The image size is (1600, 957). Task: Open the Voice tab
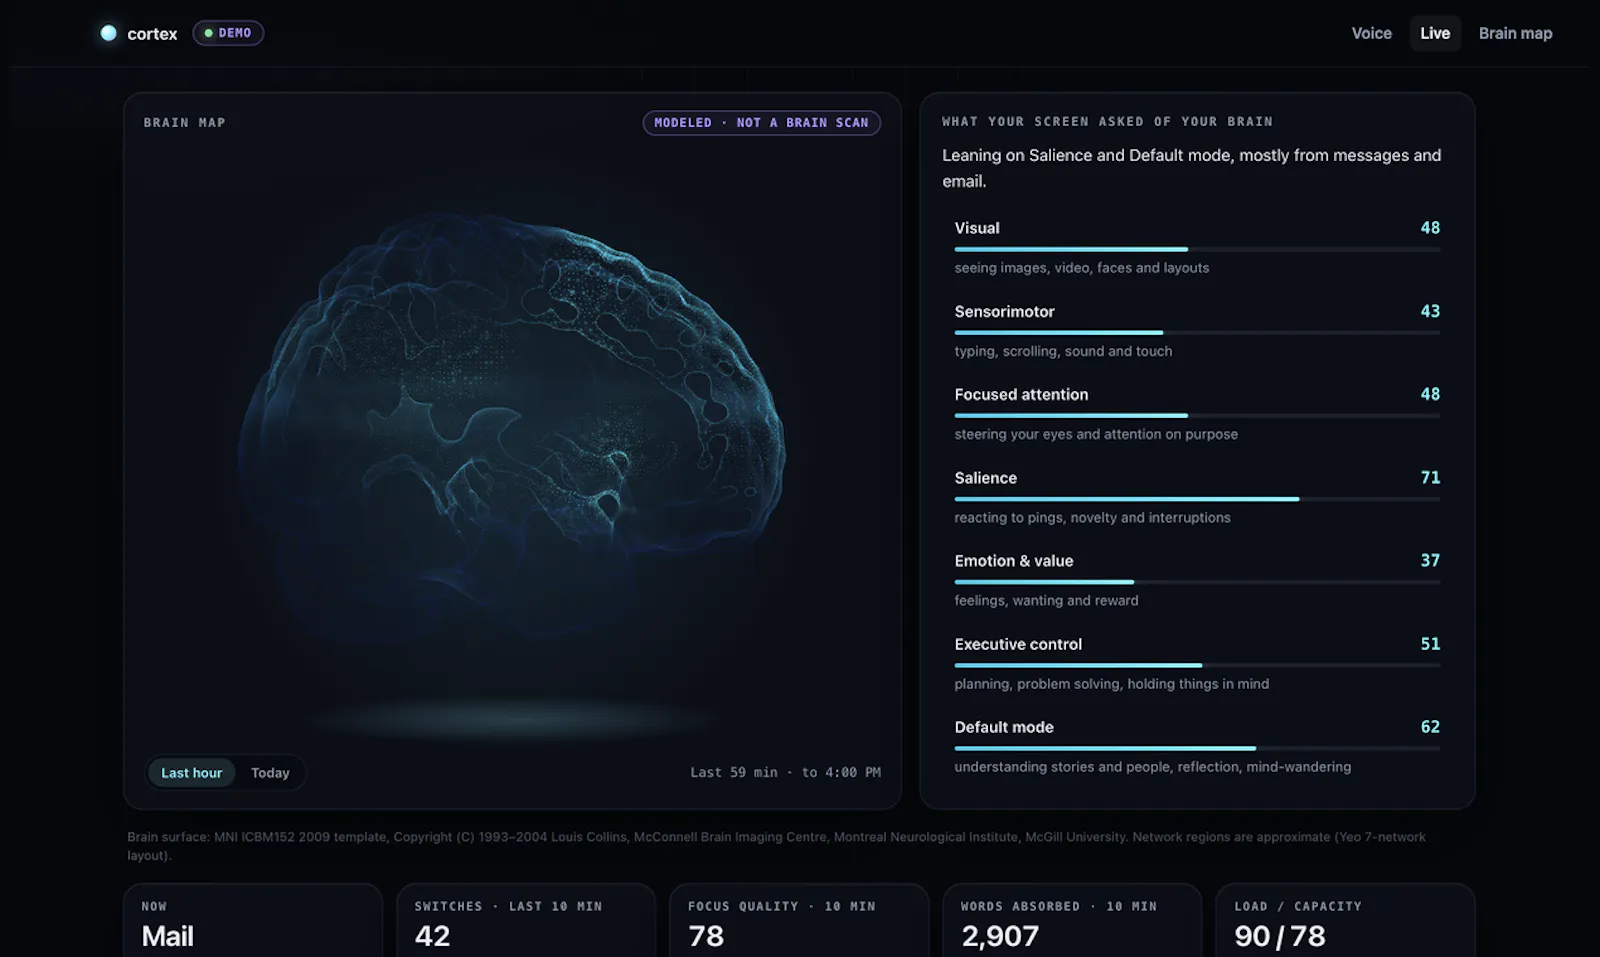[x=1371, y=33]
